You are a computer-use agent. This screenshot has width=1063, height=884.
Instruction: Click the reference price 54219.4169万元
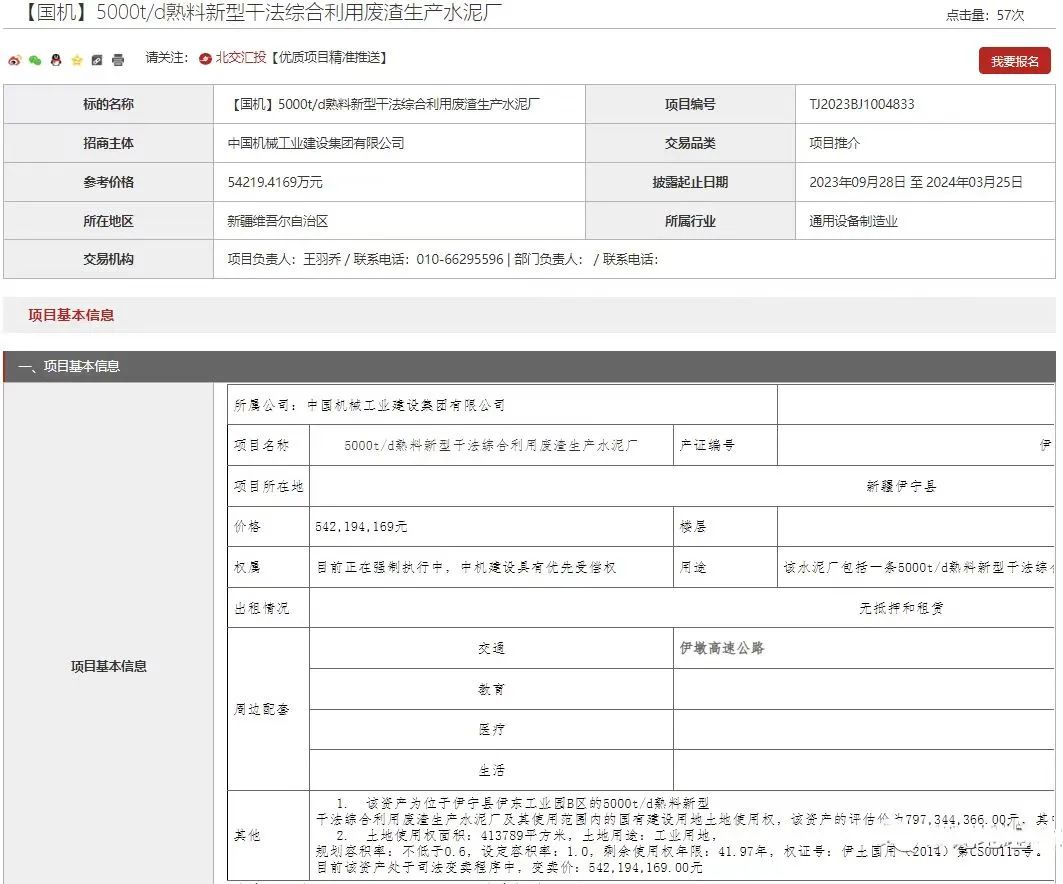pyautogui.click(x=275, y=182)
